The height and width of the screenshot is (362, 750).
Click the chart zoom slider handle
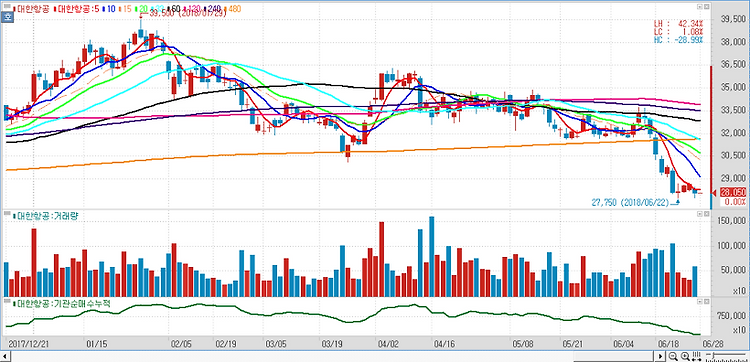tap(713, 355)
